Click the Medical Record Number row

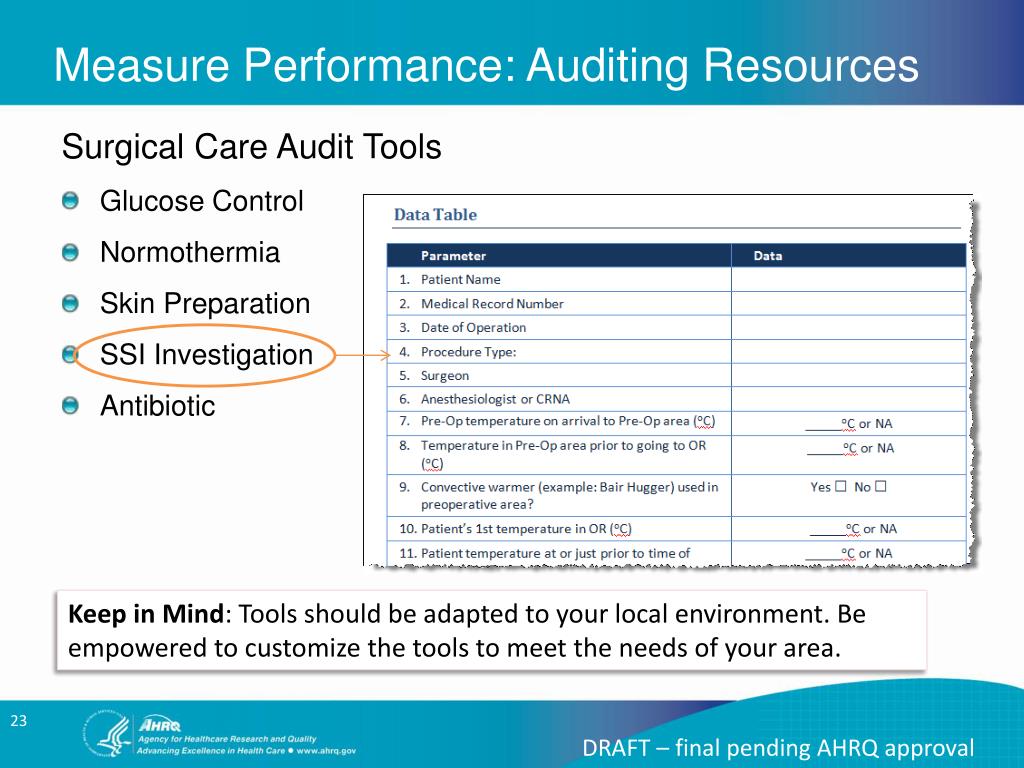[677, 304]
